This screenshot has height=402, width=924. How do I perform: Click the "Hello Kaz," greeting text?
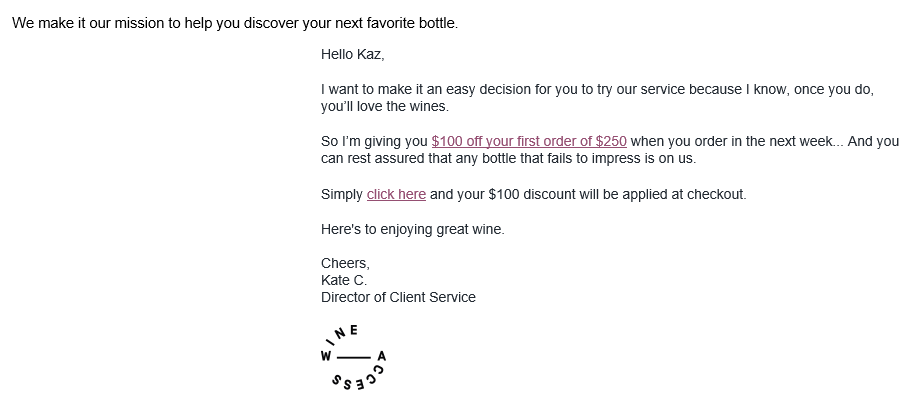(x=352, y=55)
